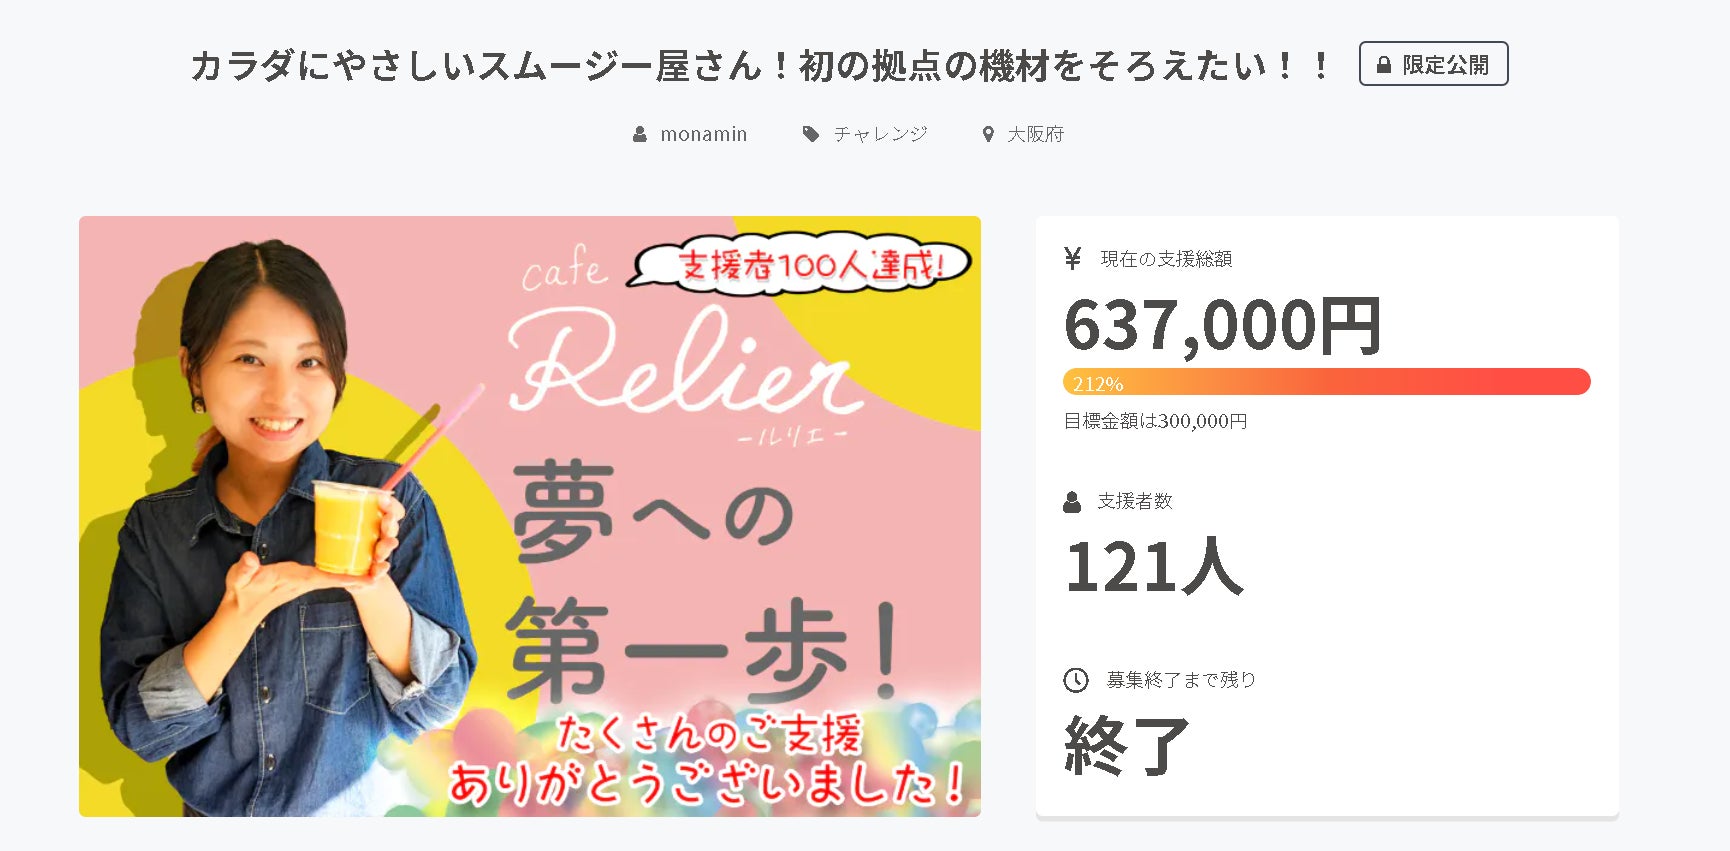Click the 終了 status text
The image size is (1730, 851).
click(1127, 746)
